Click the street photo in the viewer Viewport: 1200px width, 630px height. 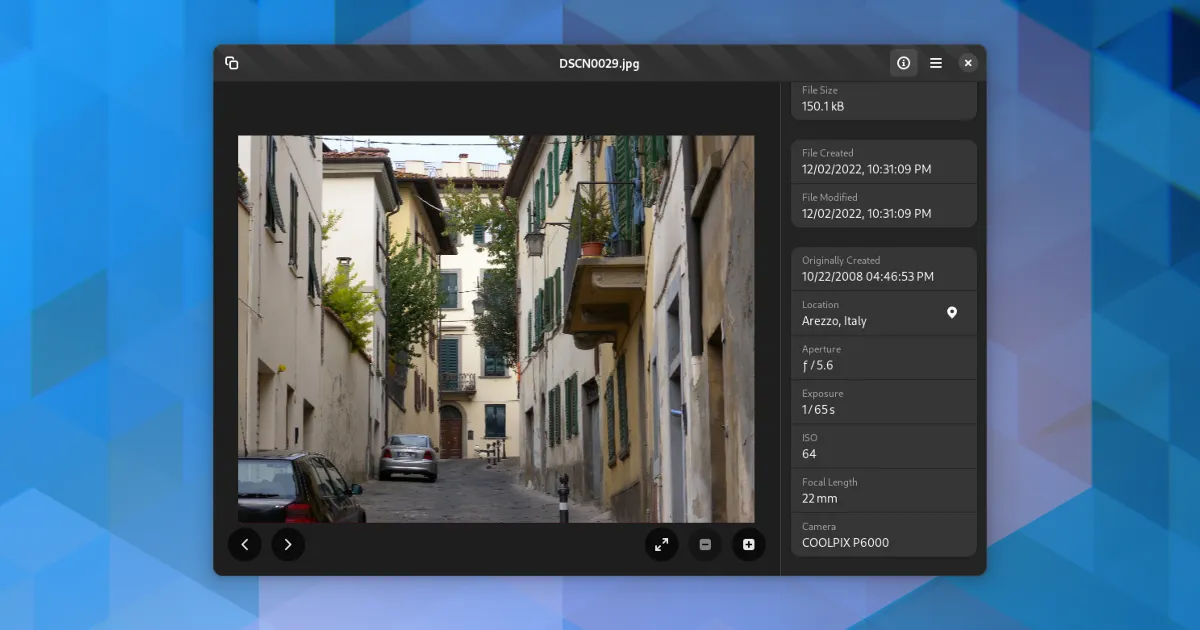coord(496,329)
